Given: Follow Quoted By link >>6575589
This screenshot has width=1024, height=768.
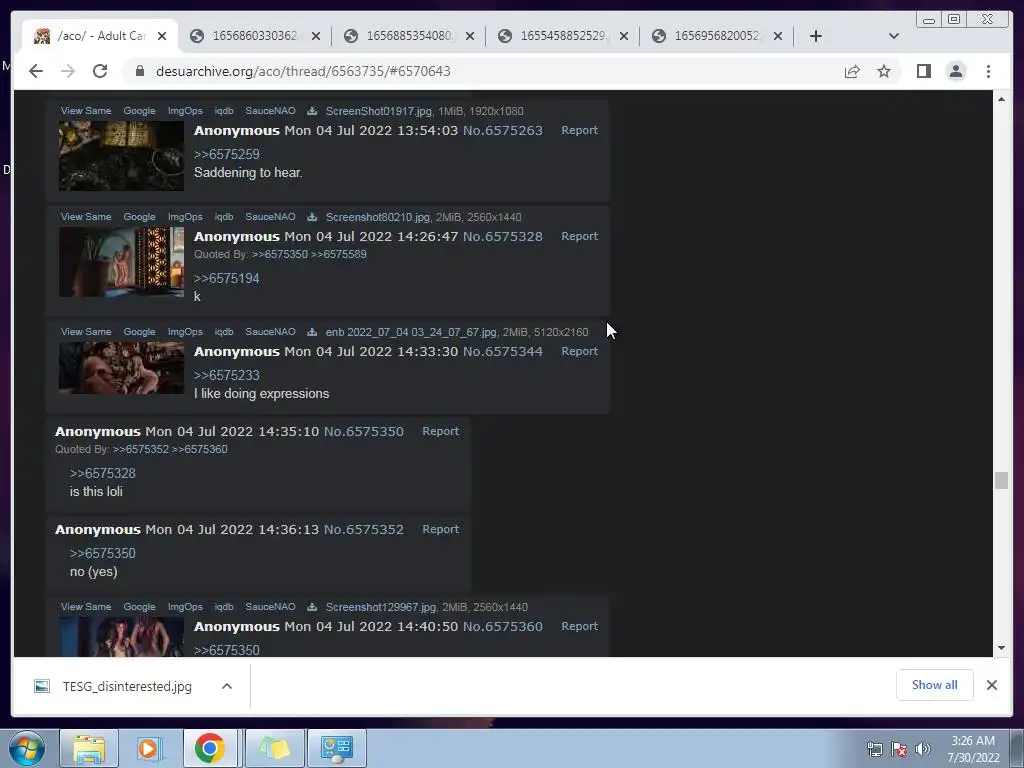Looking at the screenshot, I should click(338, 254).
